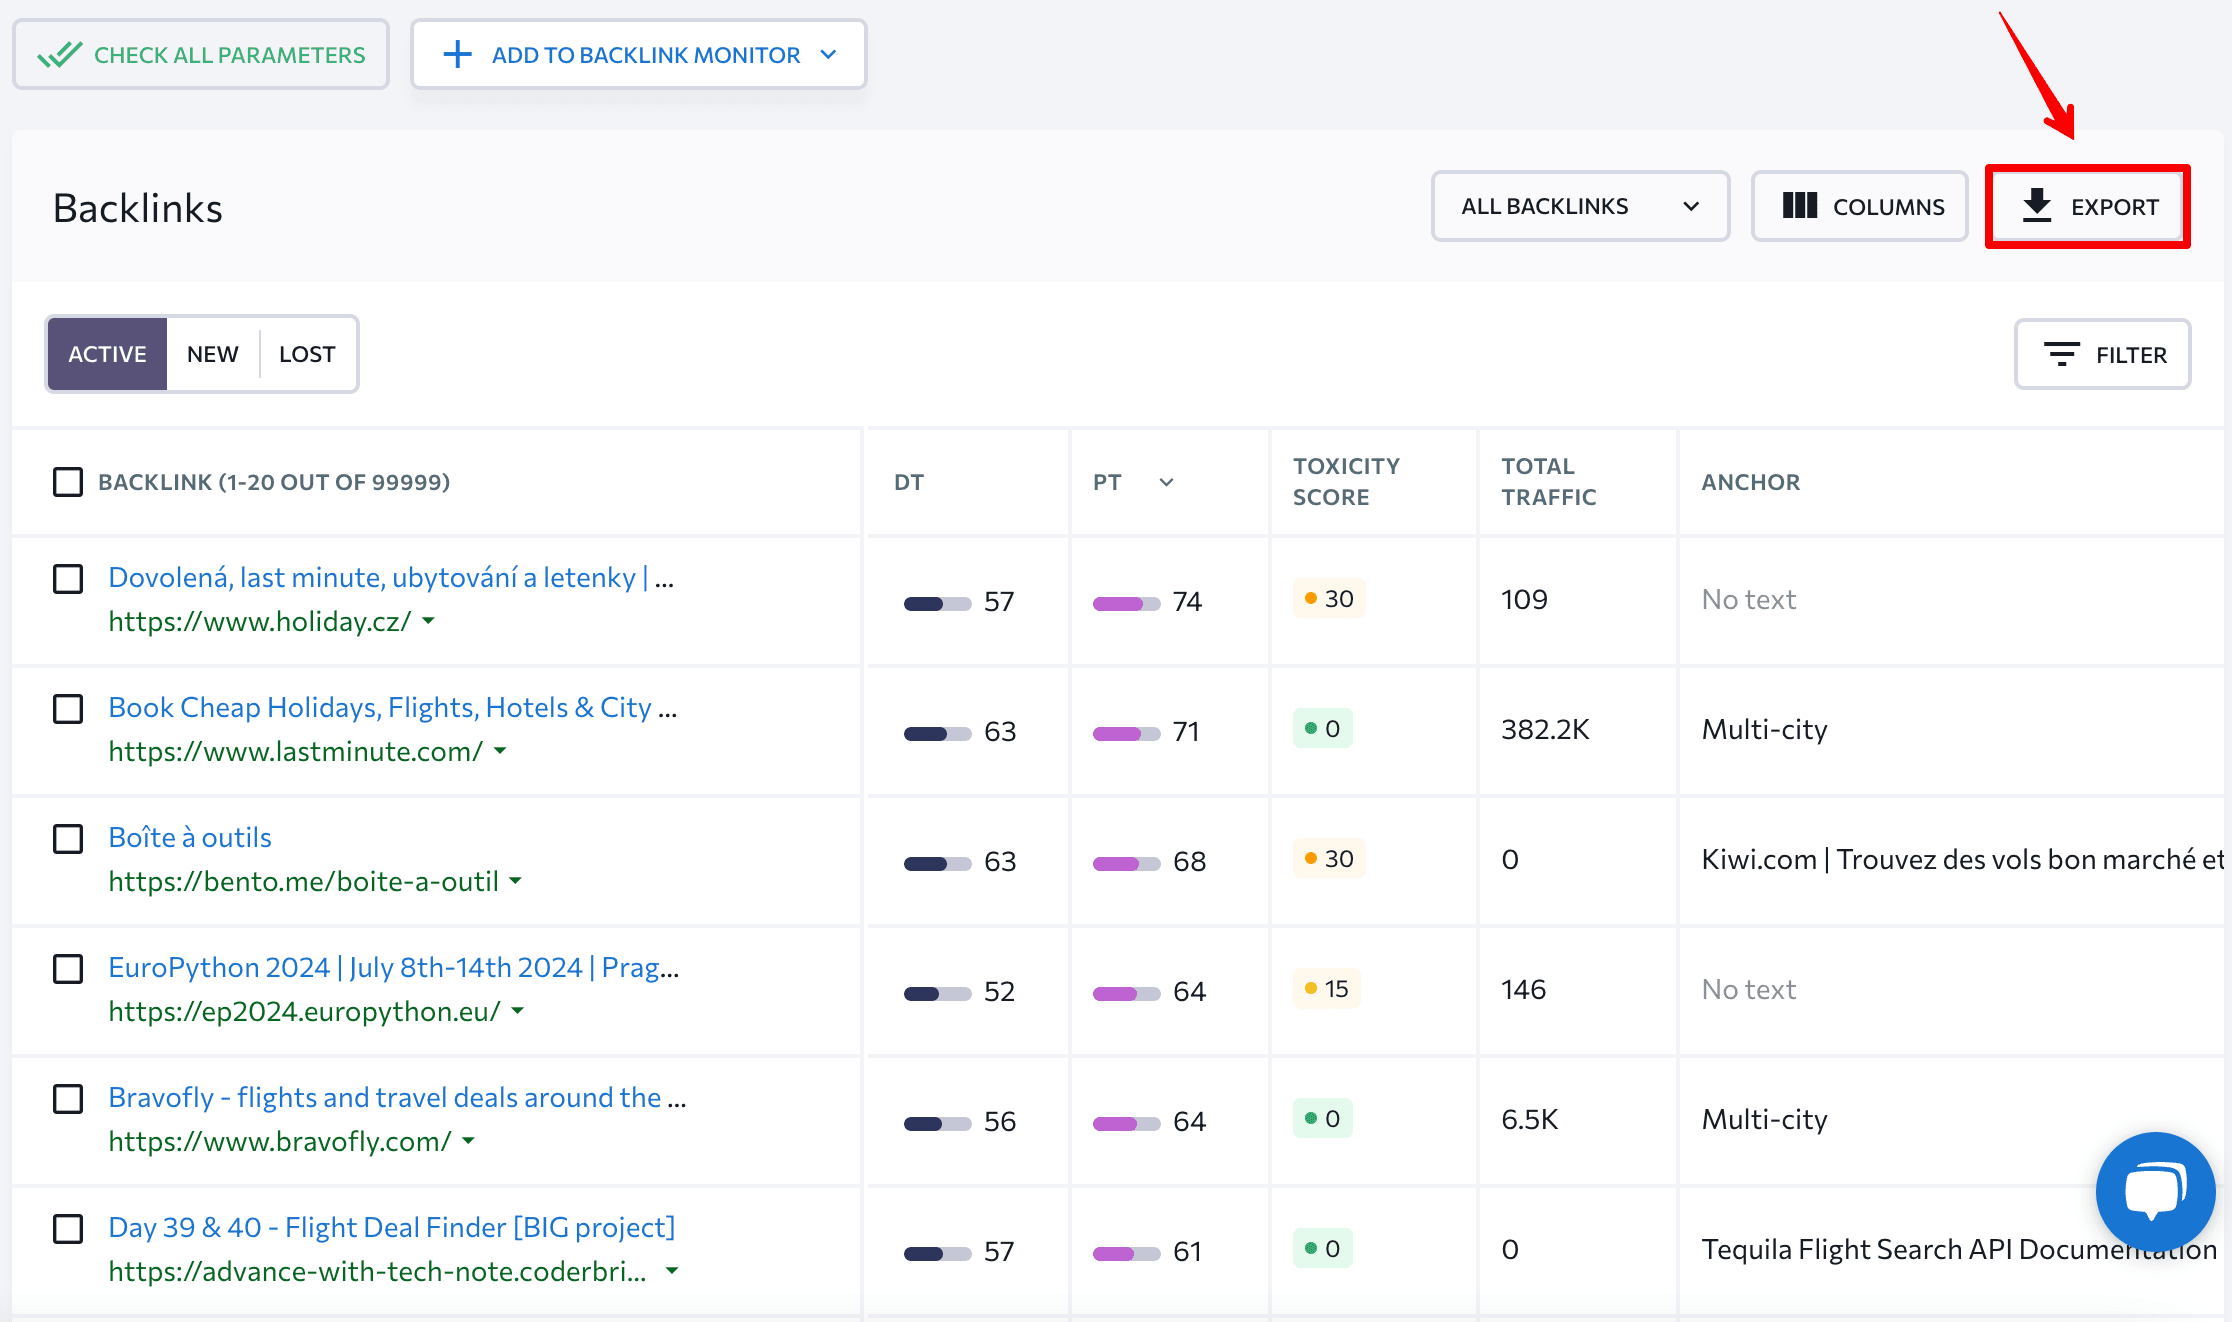This screenshot has height=1322, width=2232.
Task: Click the Kiwi.com Trouvez des vols anchor text
Action: [1962, 859]
